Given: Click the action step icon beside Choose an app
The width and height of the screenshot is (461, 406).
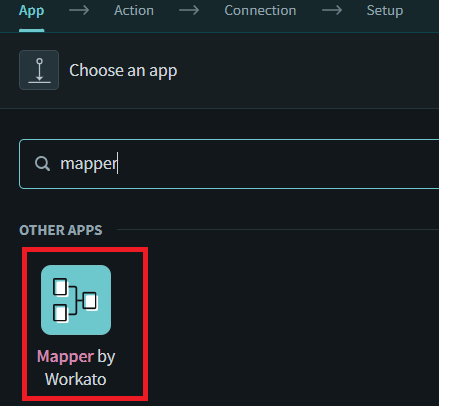Looking at the screenshot, I should (39, 70).
